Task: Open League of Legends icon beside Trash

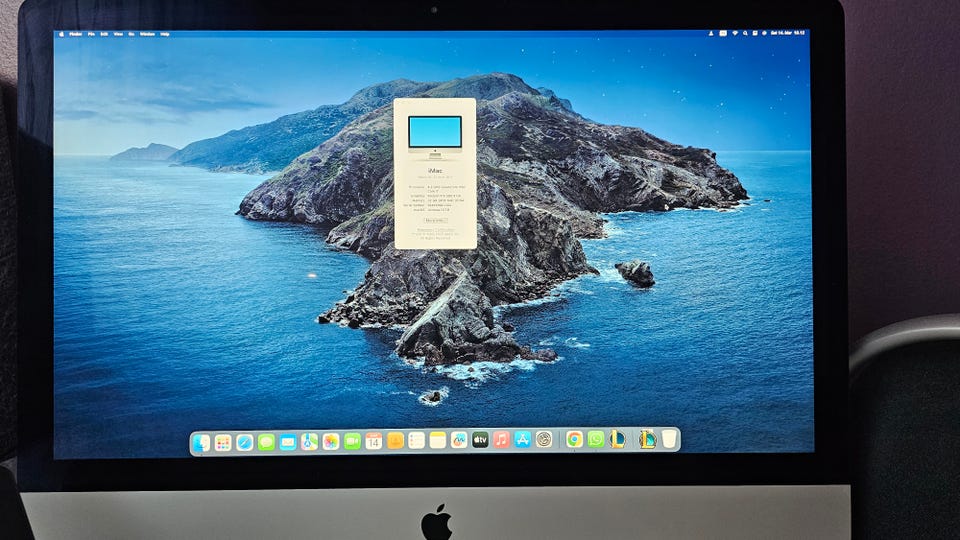Action: 647,439
